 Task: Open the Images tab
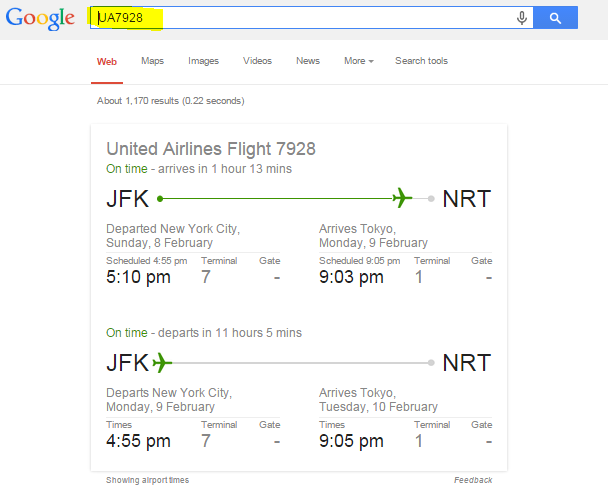coord(203,61)
